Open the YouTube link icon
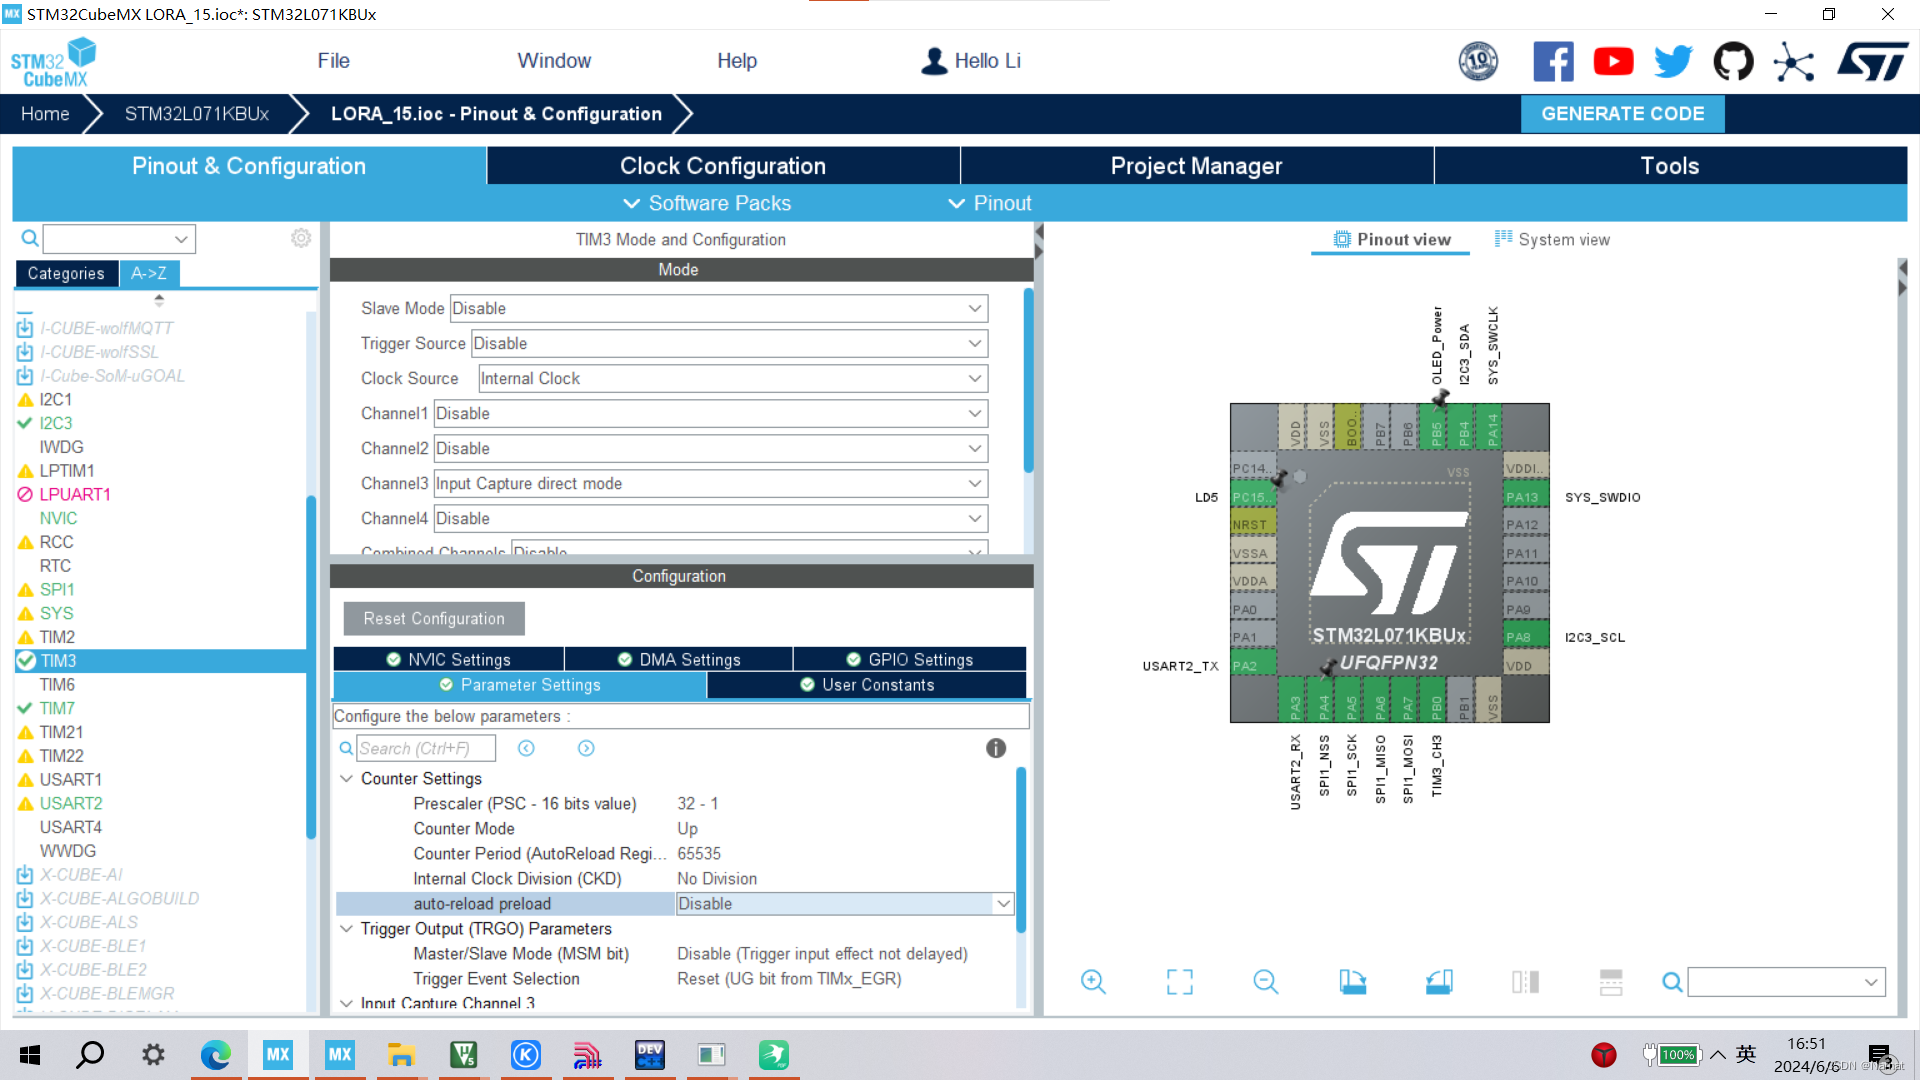 [x=1613, y=62]
